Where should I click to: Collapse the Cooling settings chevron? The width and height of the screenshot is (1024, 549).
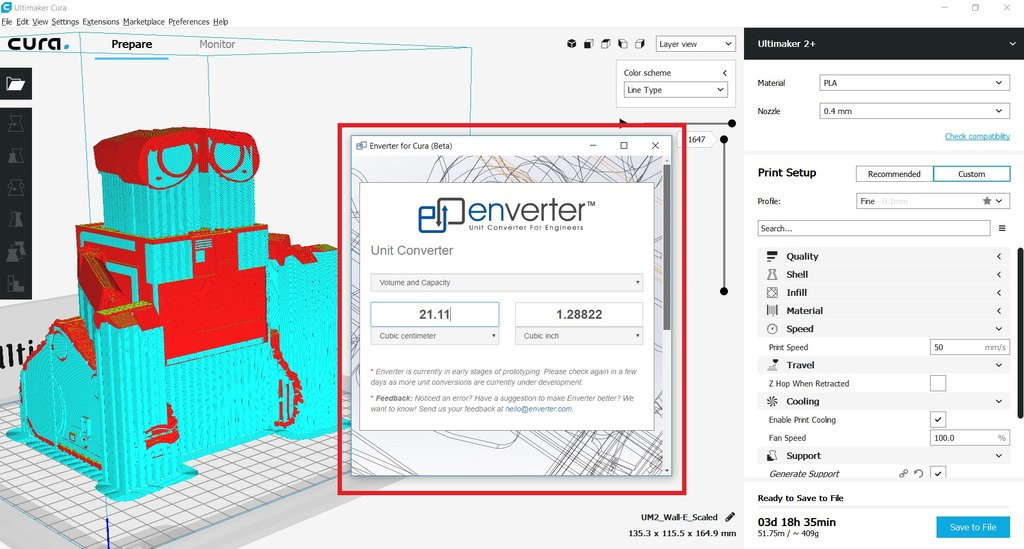click(999, 401)
